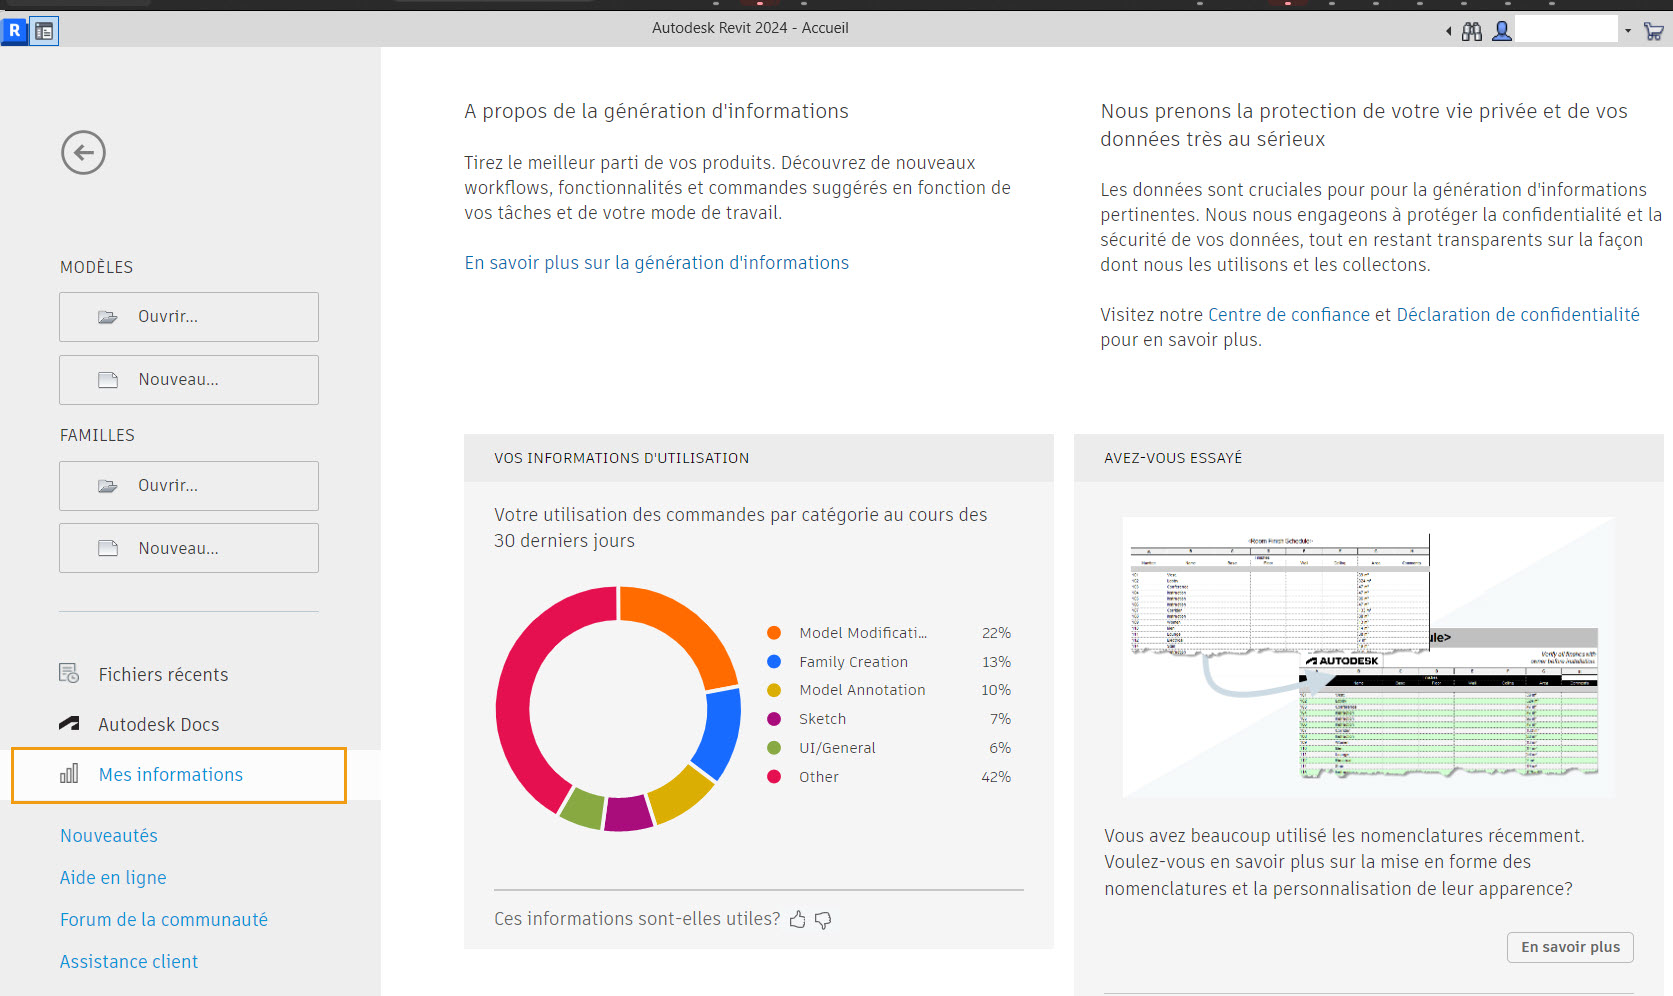Image resolution: width=1673 pixels, height=996 pixels.
Task: Give thumbs up feedback on usage insights
Action: coord(797,920)
